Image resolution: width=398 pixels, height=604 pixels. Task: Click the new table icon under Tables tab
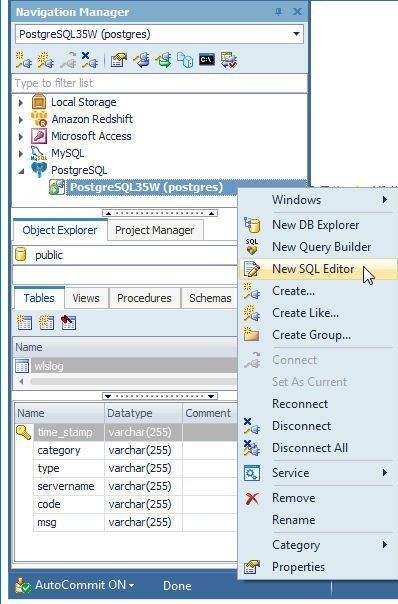click(24, 322)
